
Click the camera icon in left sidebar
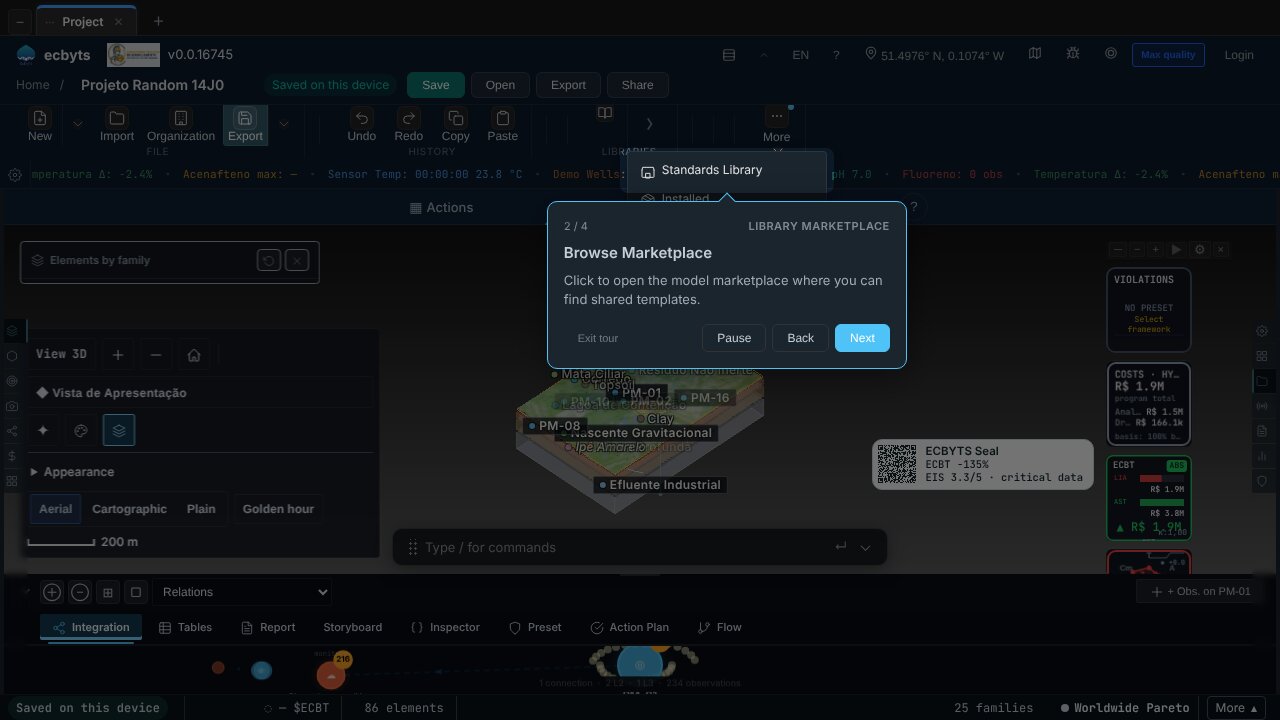[12, 406]
